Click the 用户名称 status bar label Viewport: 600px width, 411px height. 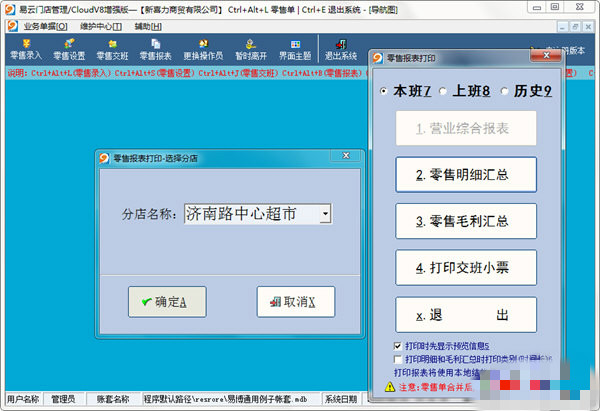pos(23,399)
